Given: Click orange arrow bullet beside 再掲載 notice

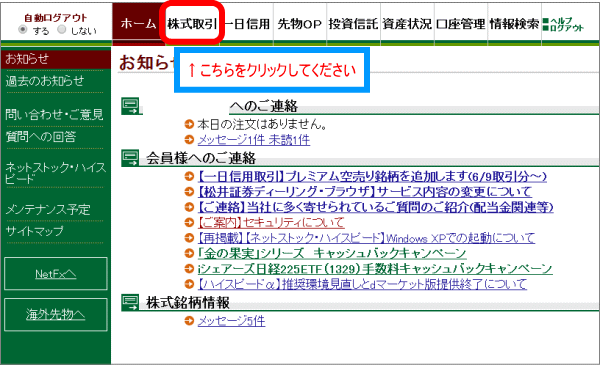Looking at the screenshot, I should coord(189,238).
